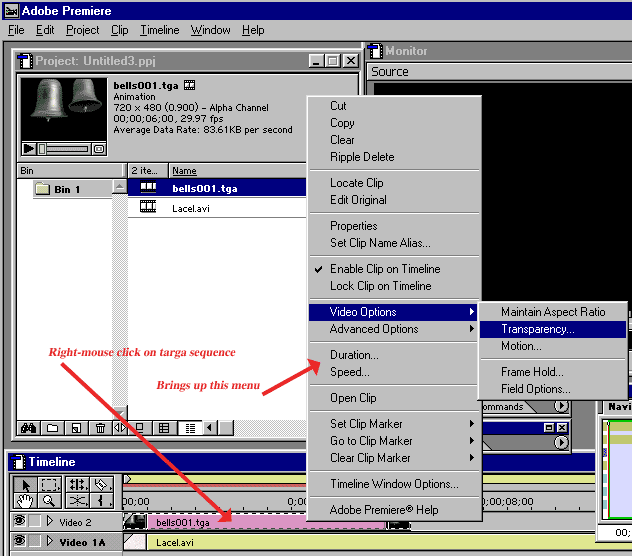Image resolution: width=632 pixels, height=556 pixels.
Task: Click the round flyout arrow beside Commands palette
Action: [x=561, y=406]
